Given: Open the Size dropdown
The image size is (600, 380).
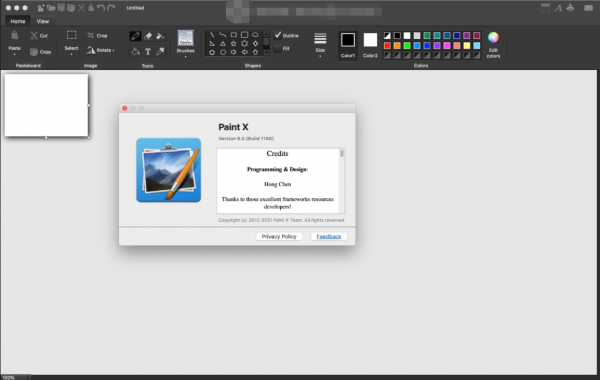Looking at the screenshot, I should click(x=320, y=56).
